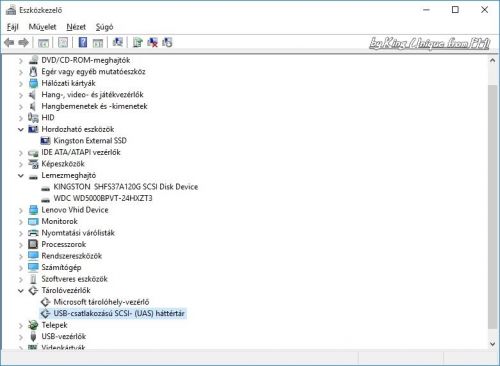Collapse the Lemezmeghajtó node
The height and width of the screenshot is (366, 500).
tap(21, 176)
